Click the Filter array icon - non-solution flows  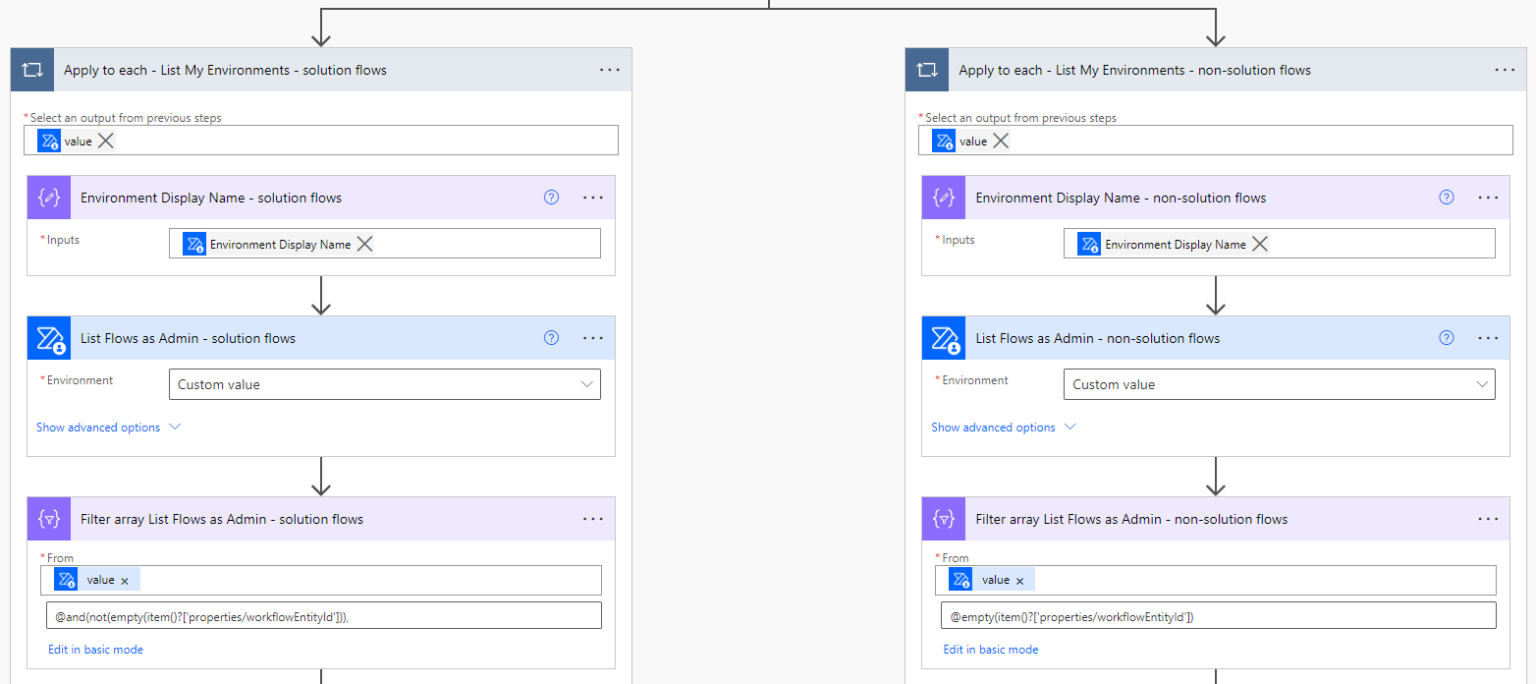click(944, 518)
